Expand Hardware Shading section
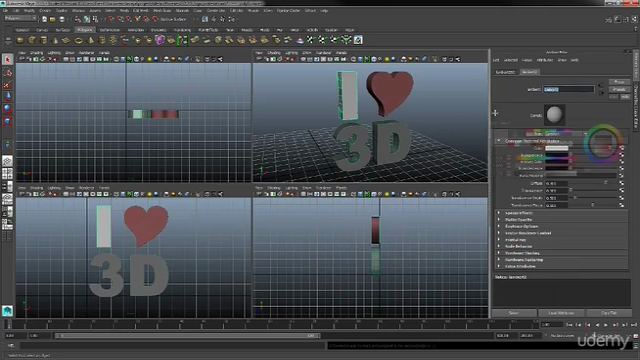 click(x=498, y=253)
